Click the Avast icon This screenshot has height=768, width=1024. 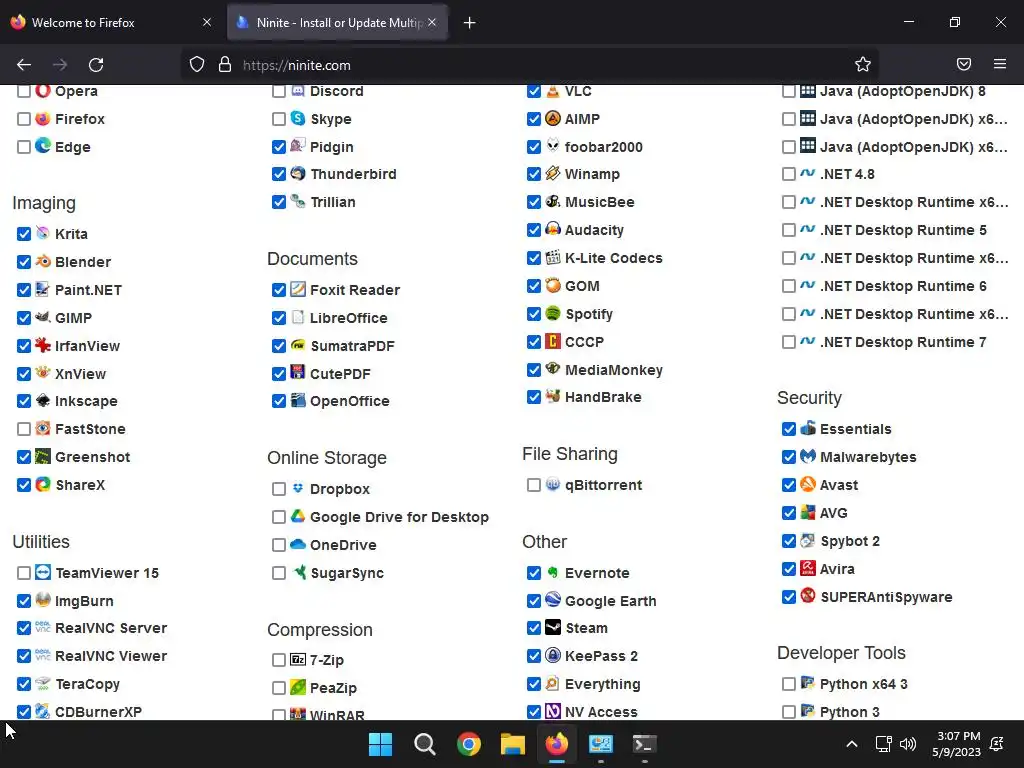point(808,485)
